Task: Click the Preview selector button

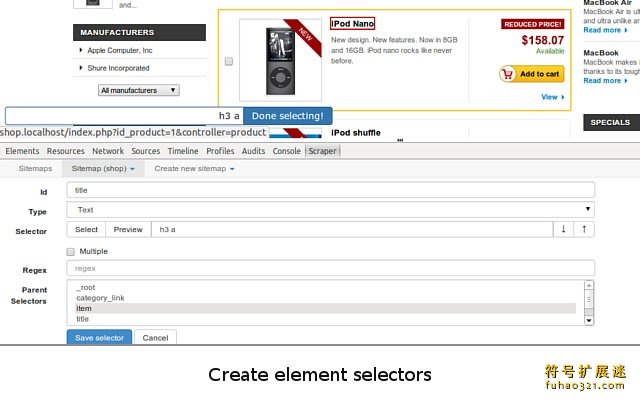Action: coord(128,229)
